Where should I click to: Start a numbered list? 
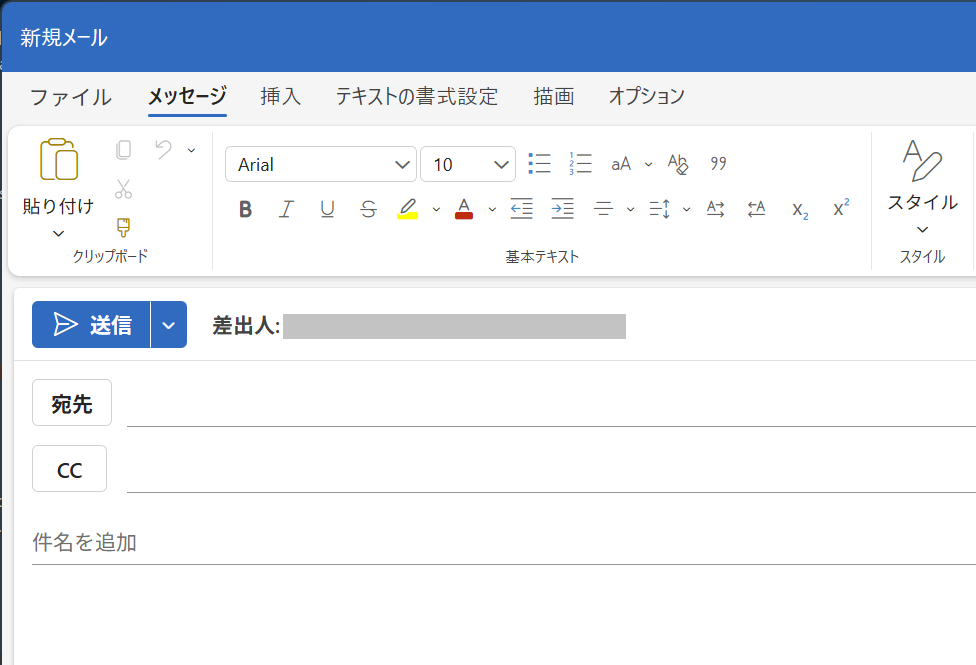click(x=580, y=163)
